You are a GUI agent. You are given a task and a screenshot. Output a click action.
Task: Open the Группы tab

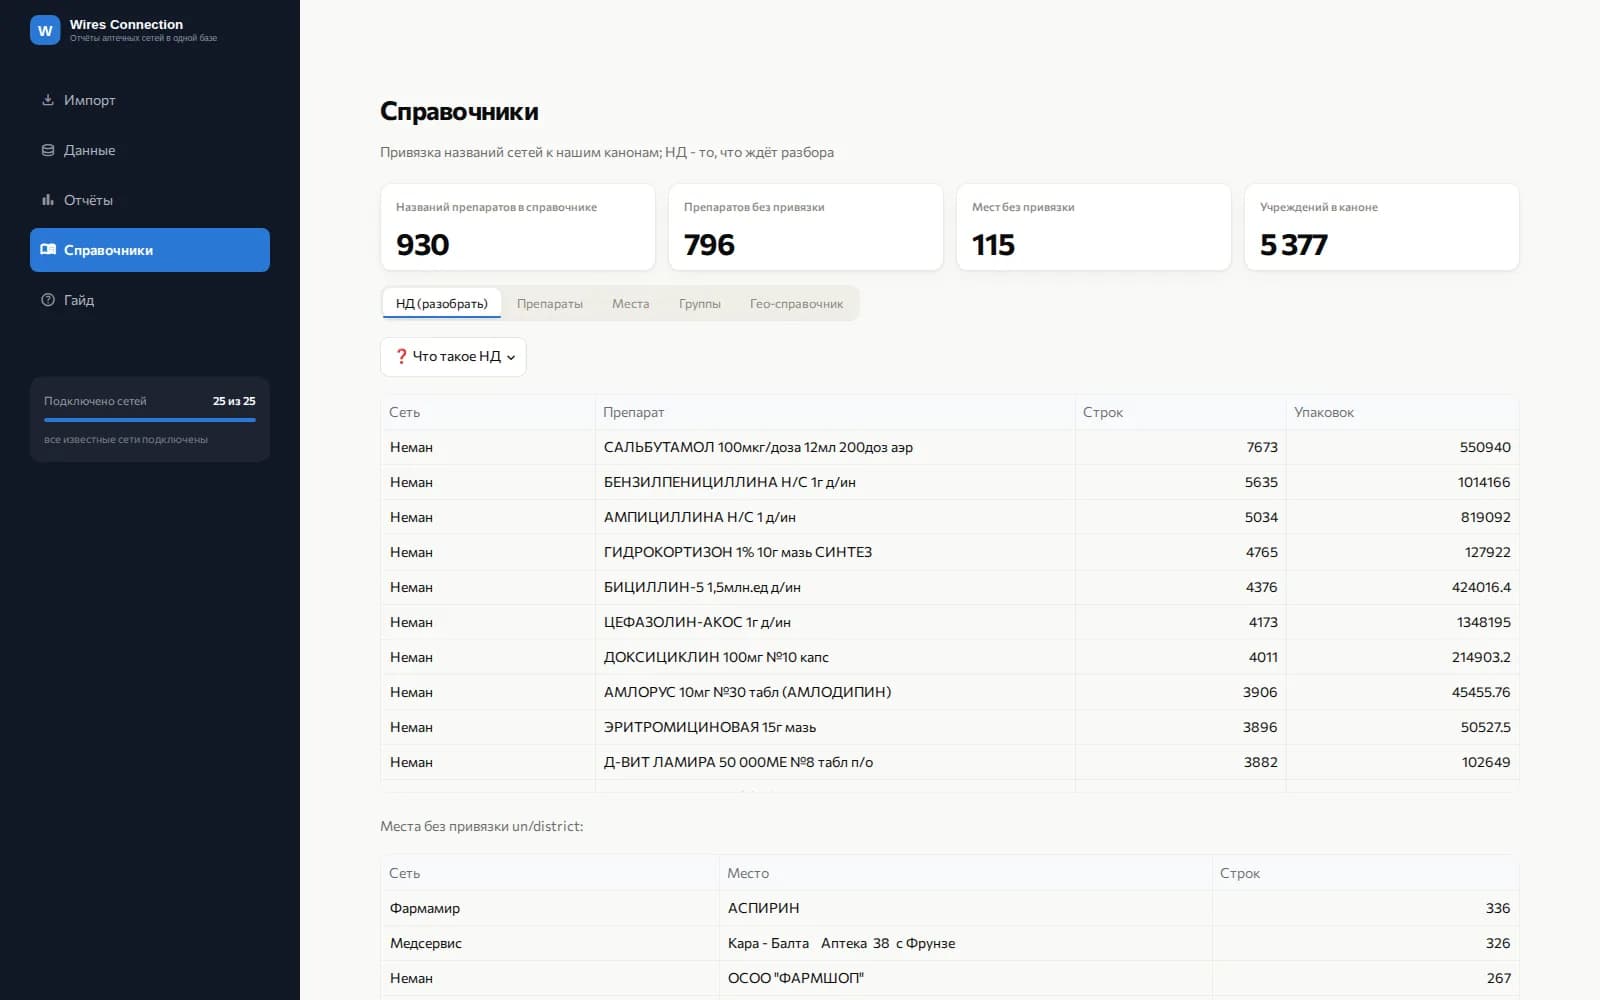699,303
